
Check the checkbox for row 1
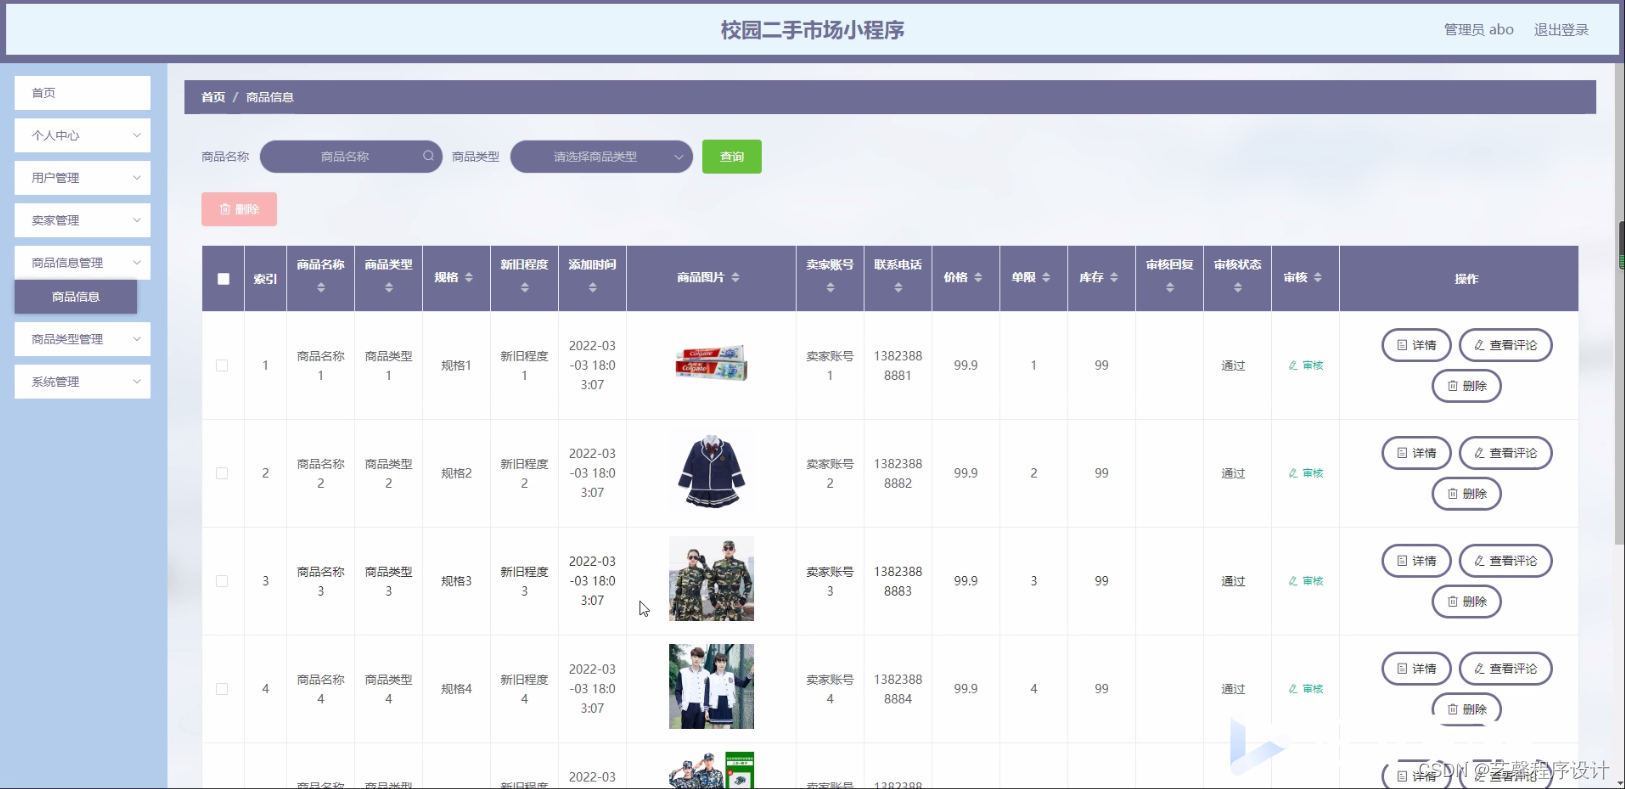(222, 366)
